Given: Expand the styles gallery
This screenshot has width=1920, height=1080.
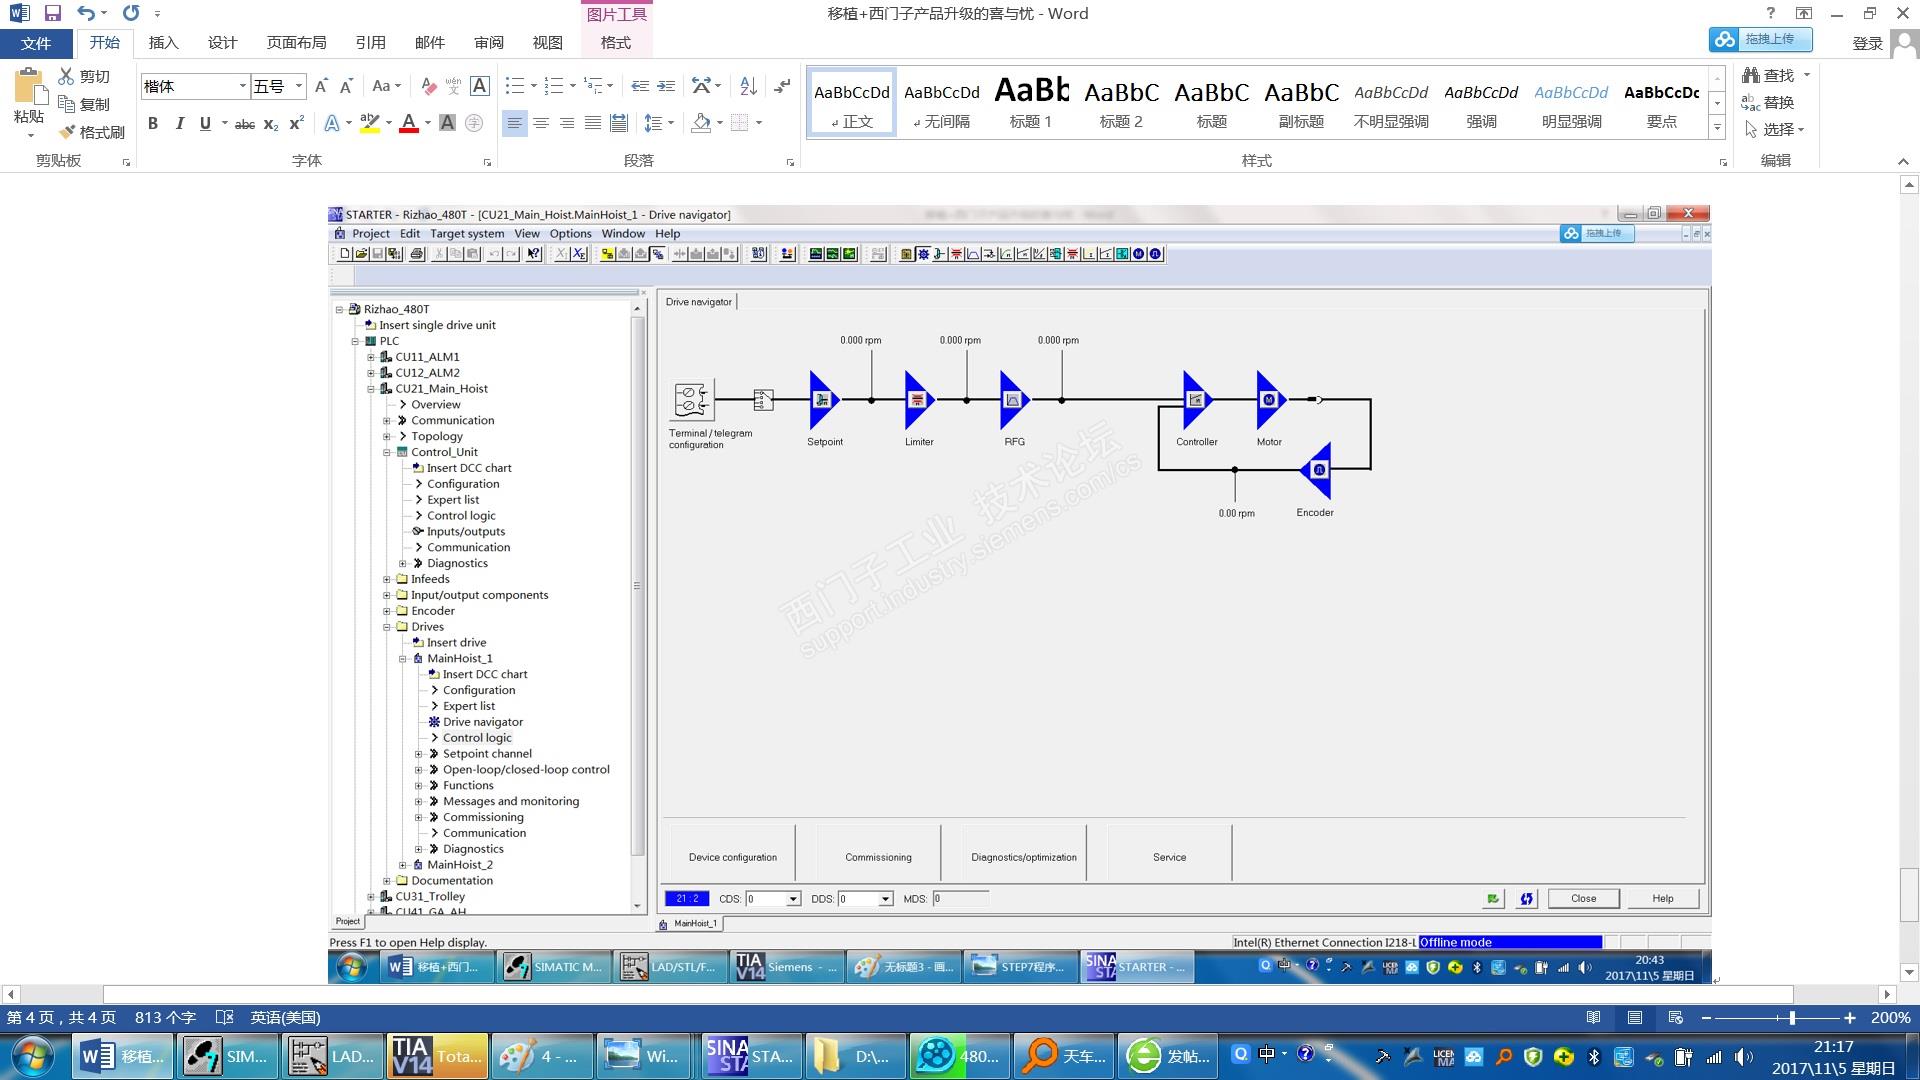Looking at the screenshot, I should (1717, 127).
